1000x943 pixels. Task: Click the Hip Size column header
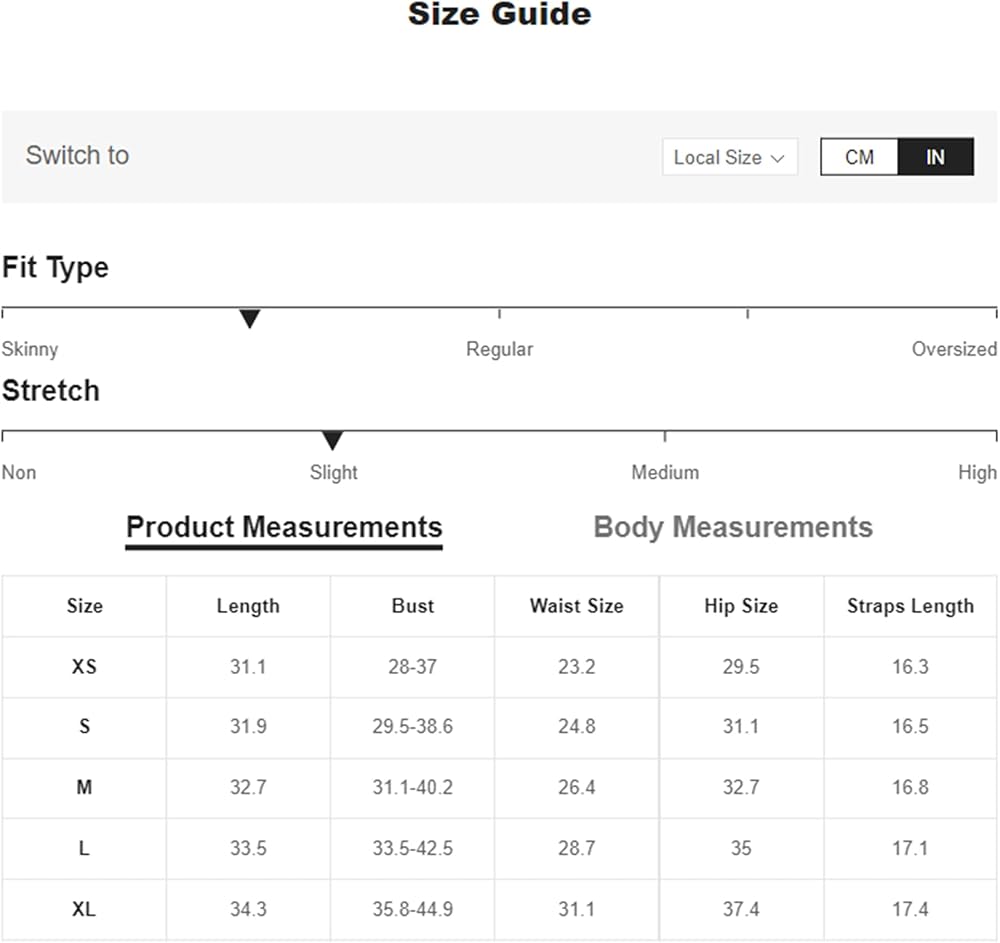point(741,606)
